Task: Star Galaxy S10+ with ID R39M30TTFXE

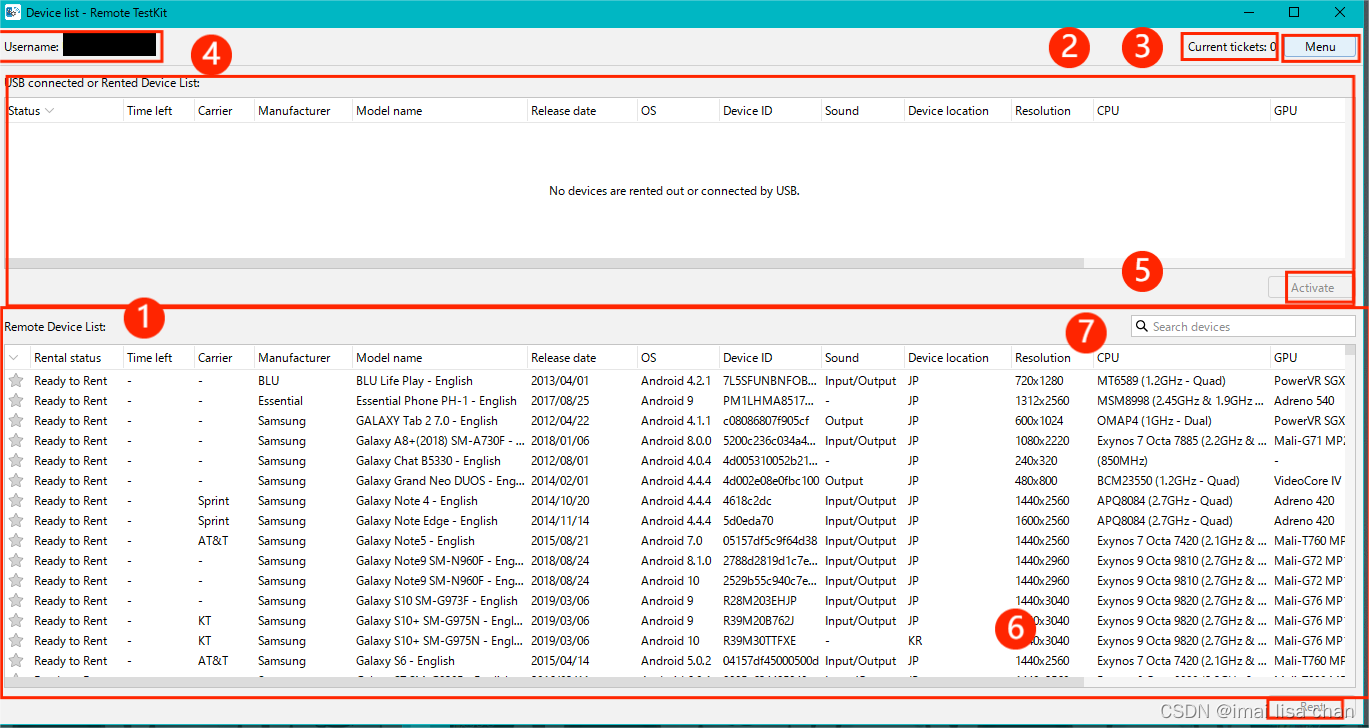Action: pyautogui.click(x=16, y=640)
